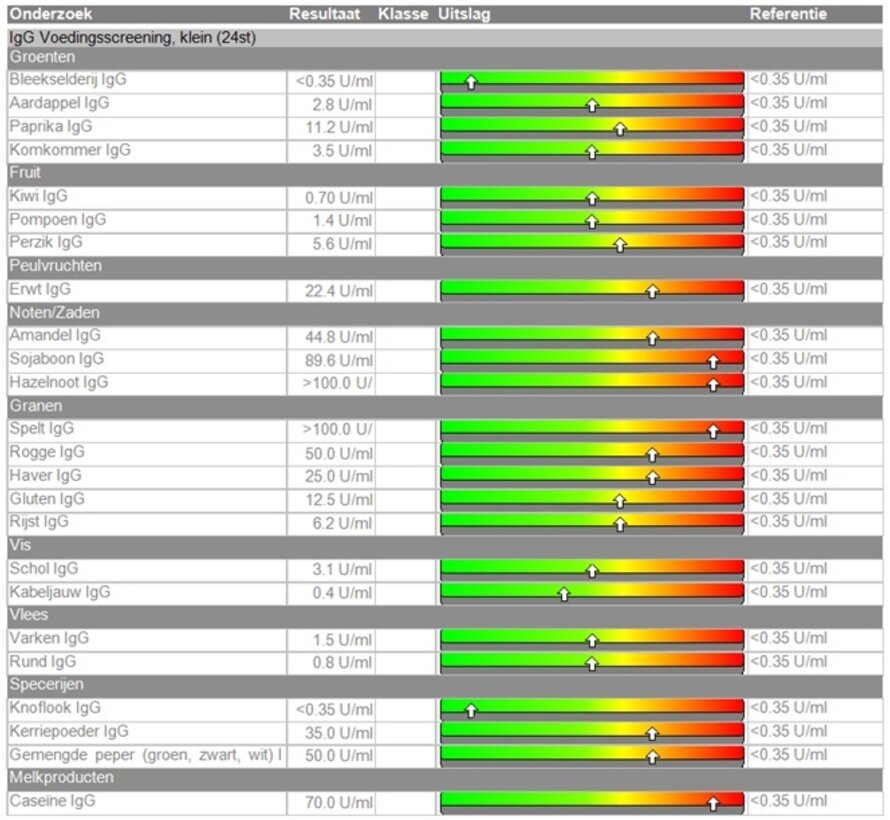
Task: Select the Groenten section header
Action: pos(42,57)
